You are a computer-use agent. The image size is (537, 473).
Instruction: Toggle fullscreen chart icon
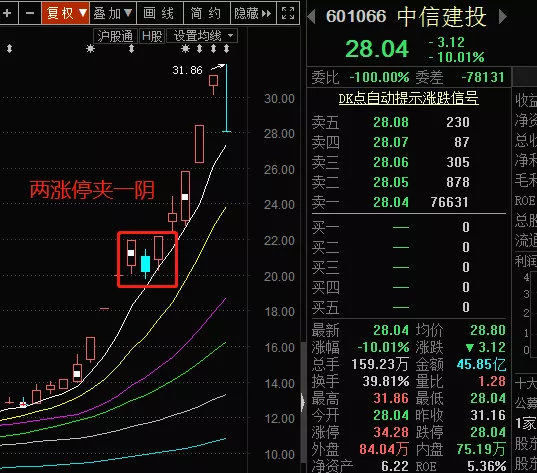point(288,13)
